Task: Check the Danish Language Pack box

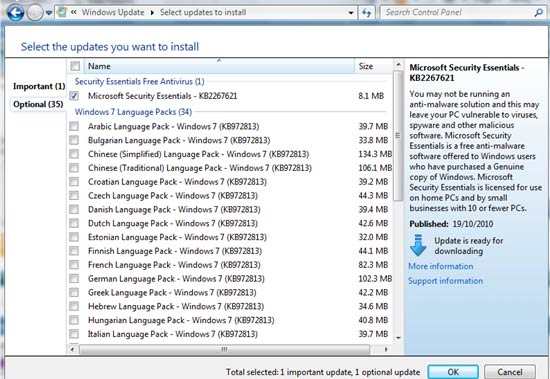Action: coord(74,210)
